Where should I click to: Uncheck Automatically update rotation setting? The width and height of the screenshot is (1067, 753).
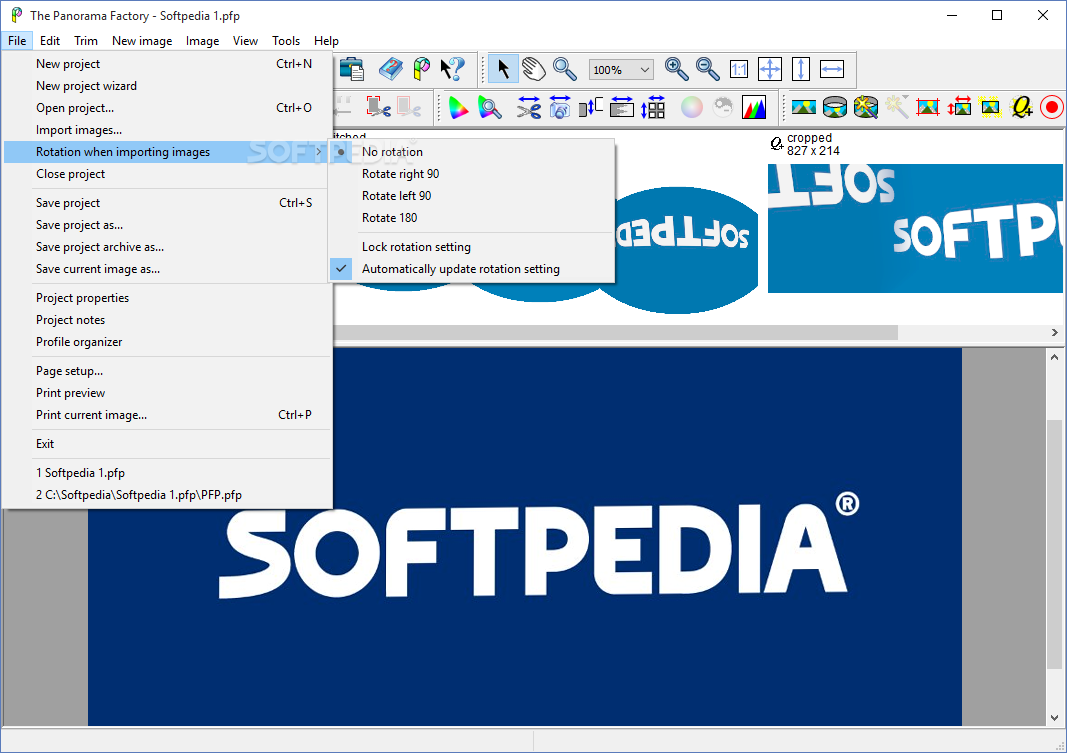tap(472, 269)
